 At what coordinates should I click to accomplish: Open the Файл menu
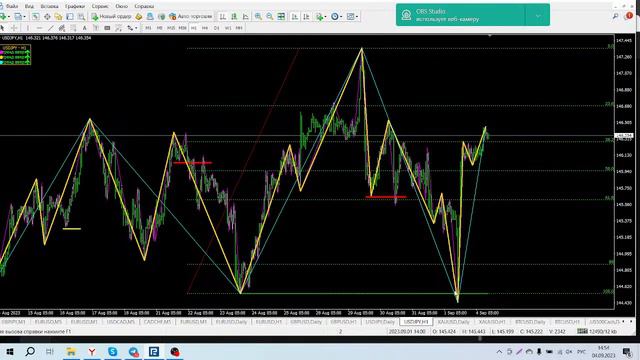[12, 6]
